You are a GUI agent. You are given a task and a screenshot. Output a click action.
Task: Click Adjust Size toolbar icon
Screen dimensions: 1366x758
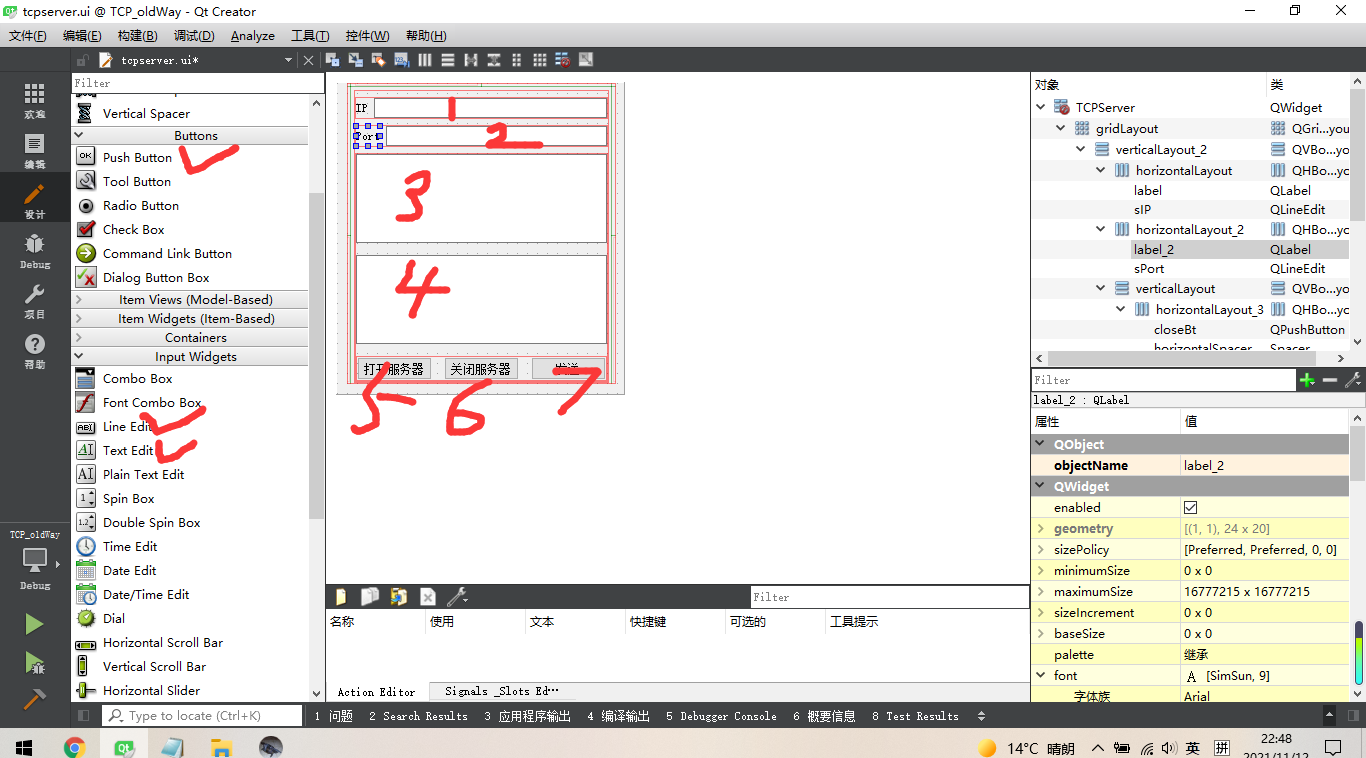pos(586,60)
